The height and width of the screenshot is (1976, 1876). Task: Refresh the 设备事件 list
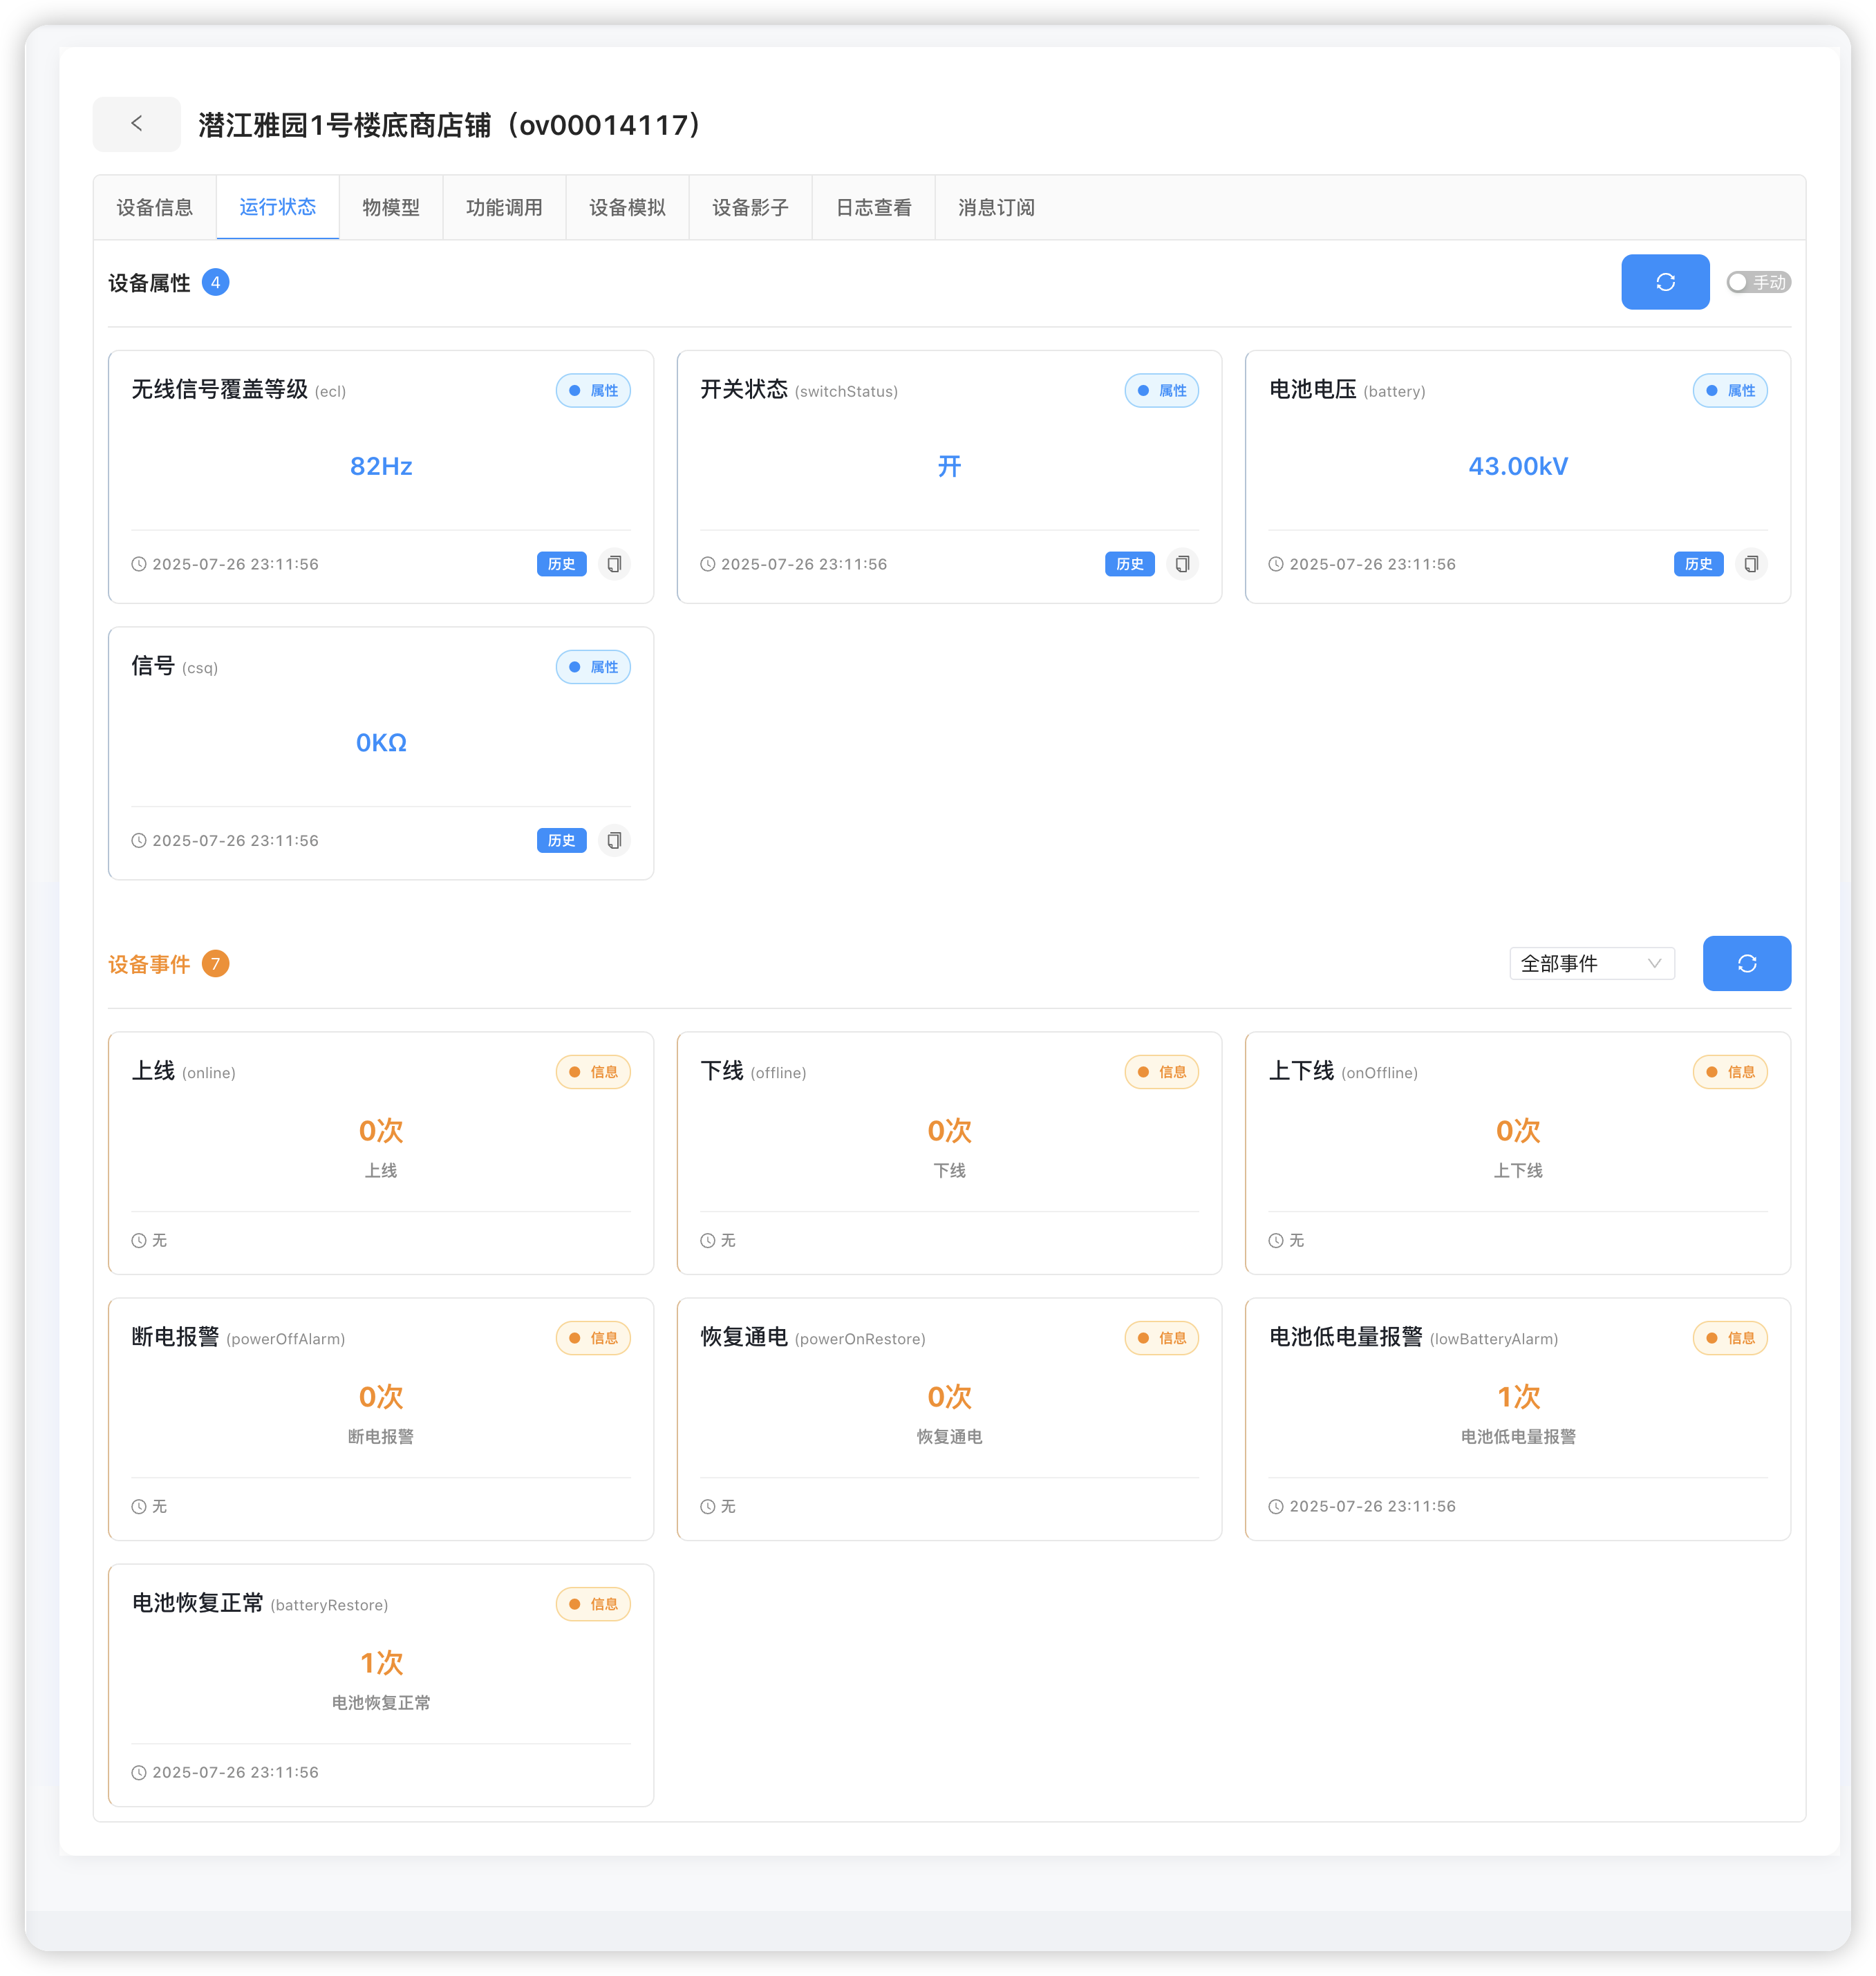pos(1747,963)
